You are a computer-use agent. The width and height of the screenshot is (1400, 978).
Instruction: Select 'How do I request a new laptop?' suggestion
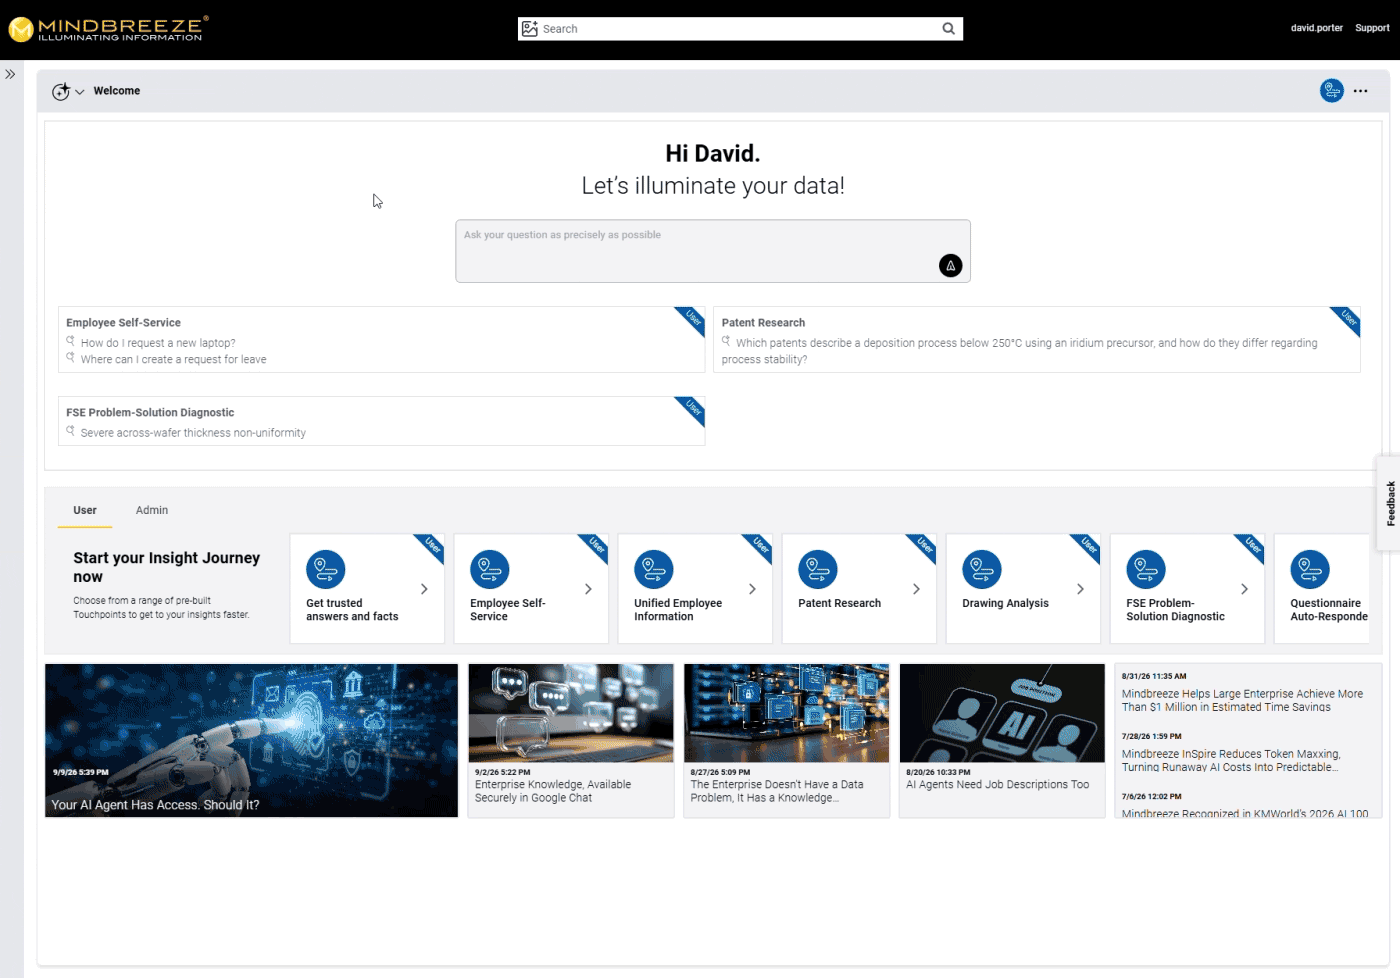(158, 343)
